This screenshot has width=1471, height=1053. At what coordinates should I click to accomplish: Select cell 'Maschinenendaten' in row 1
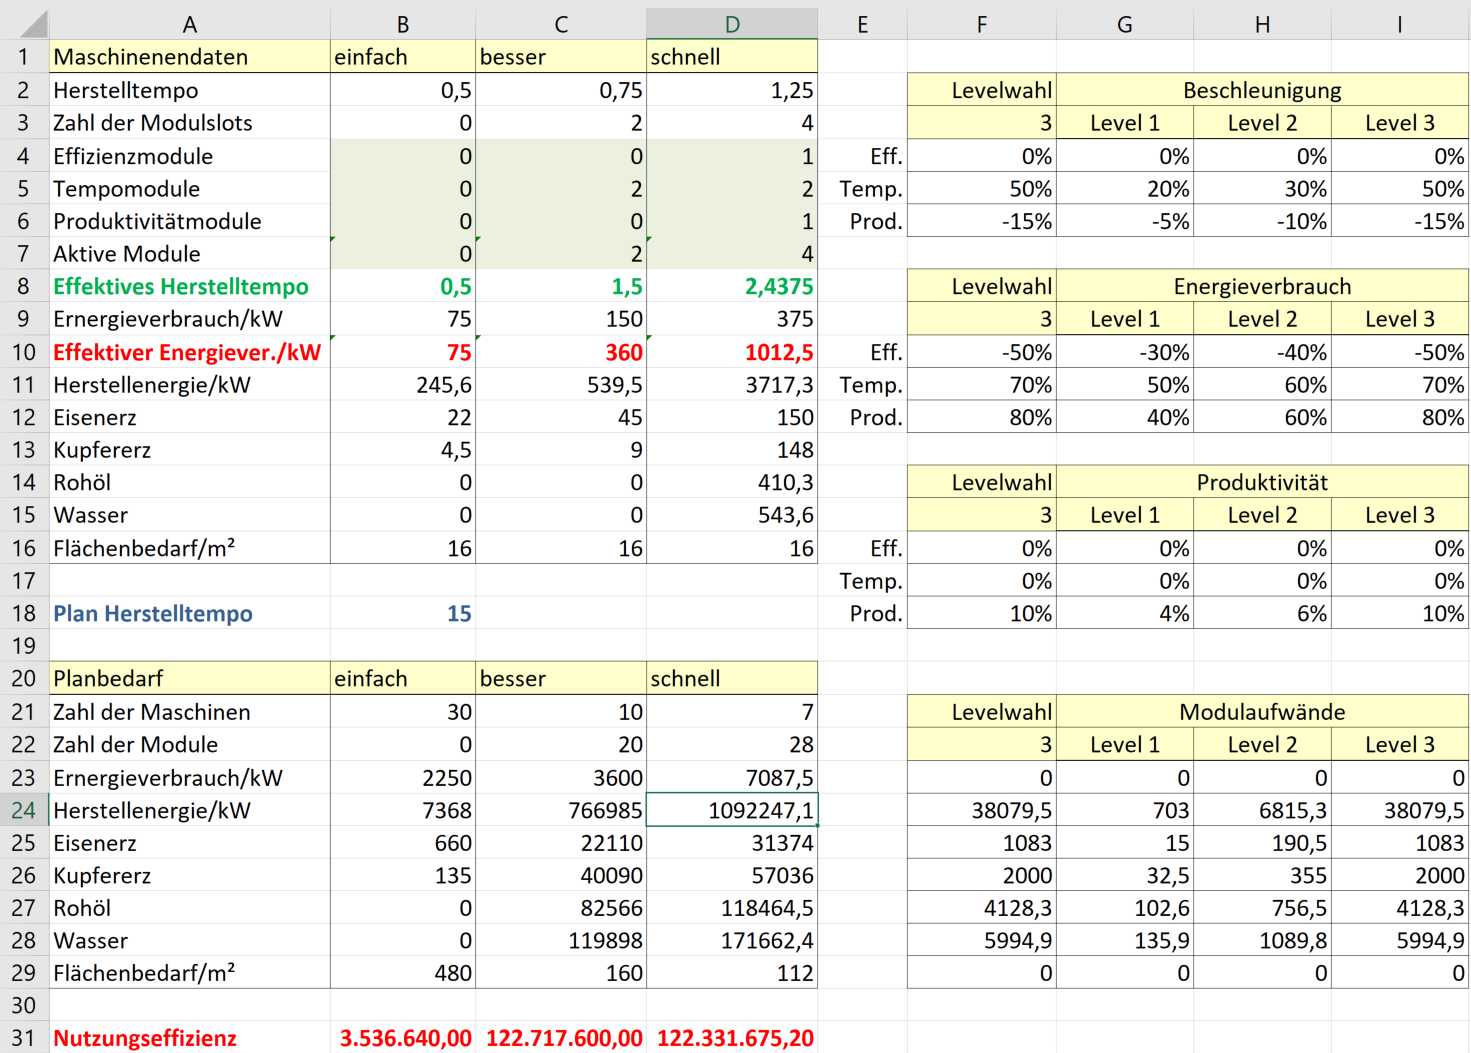pos(190,57)
